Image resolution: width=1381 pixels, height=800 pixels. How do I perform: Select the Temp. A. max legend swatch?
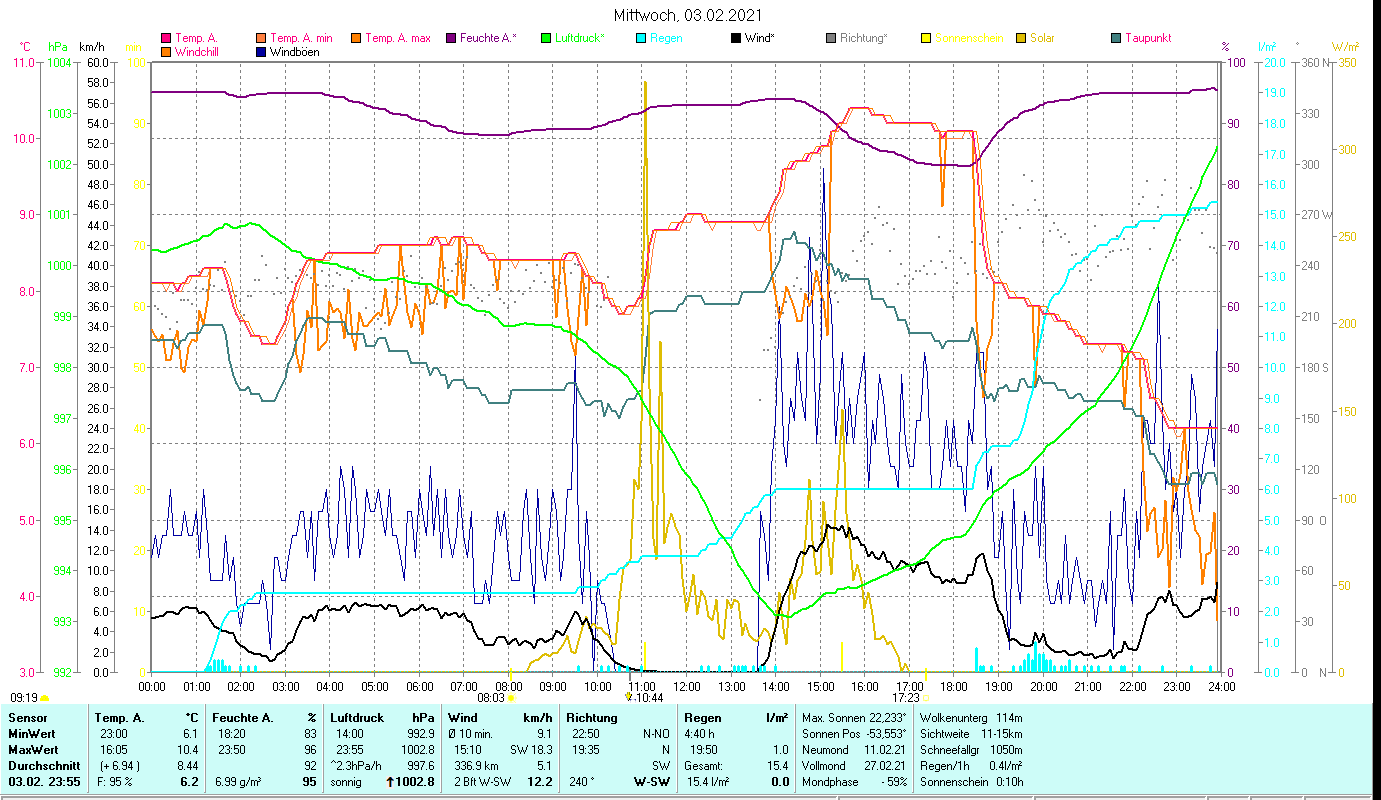(355, 38)
